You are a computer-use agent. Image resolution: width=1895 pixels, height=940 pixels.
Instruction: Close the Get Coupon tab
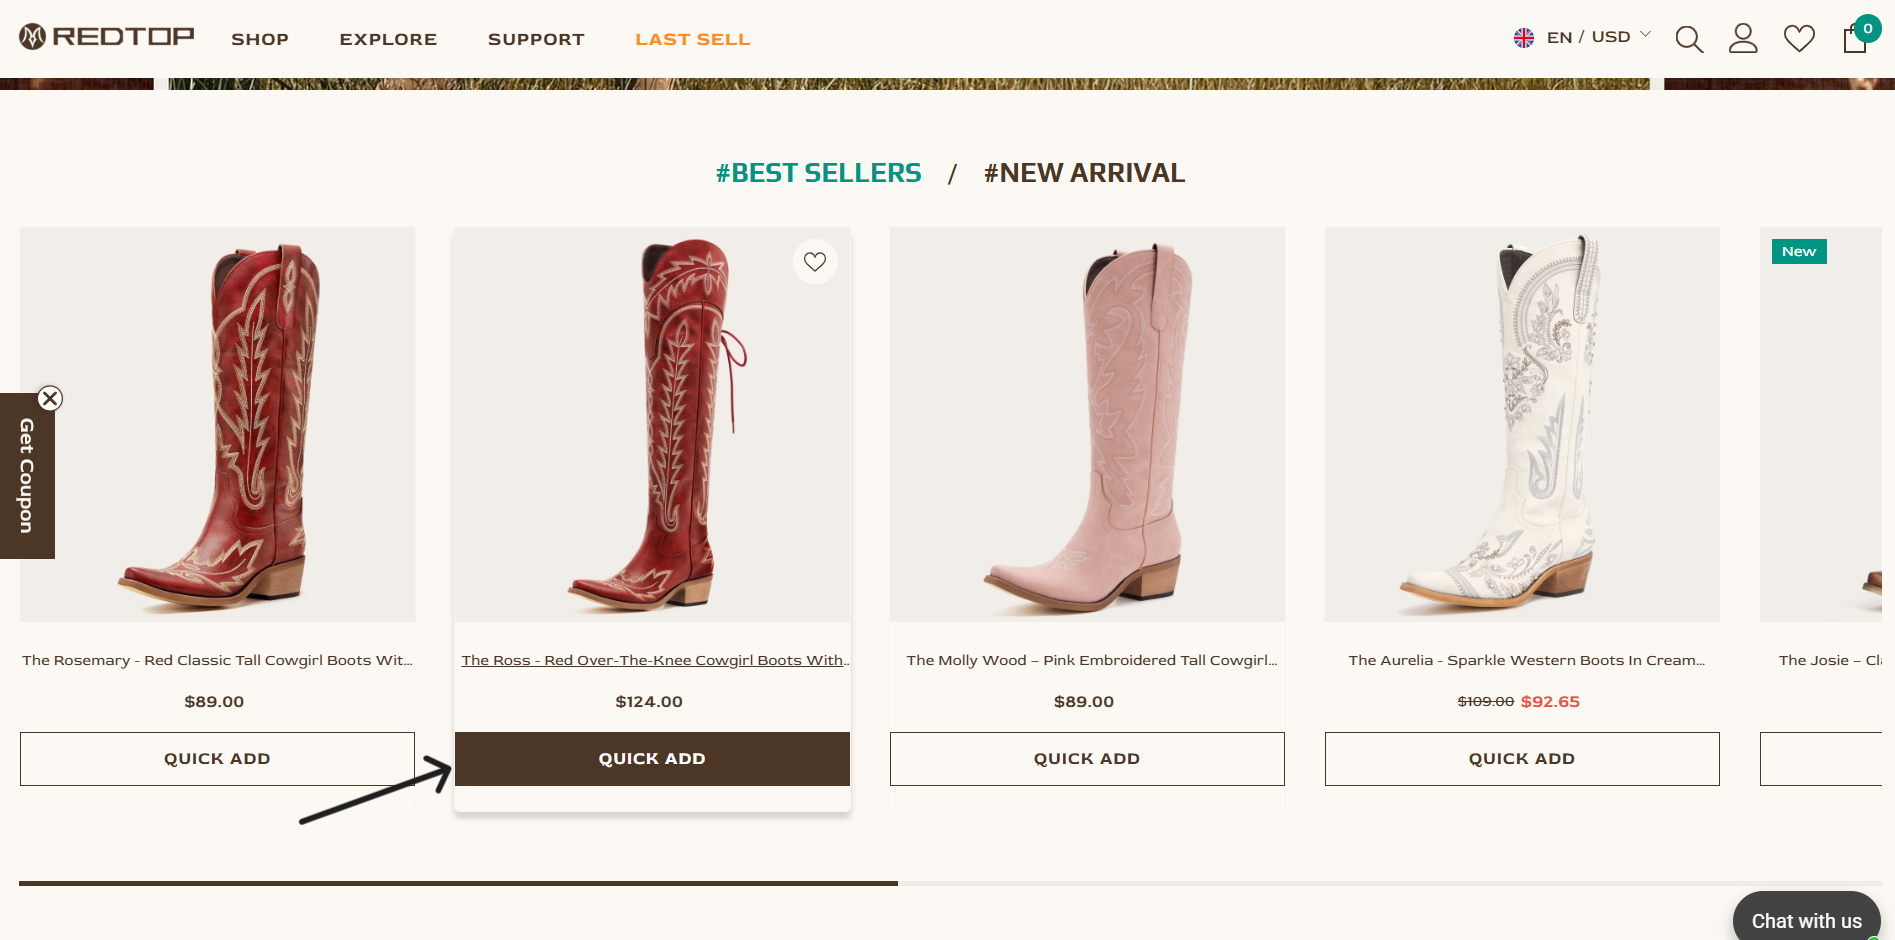[x=50, y=399]
